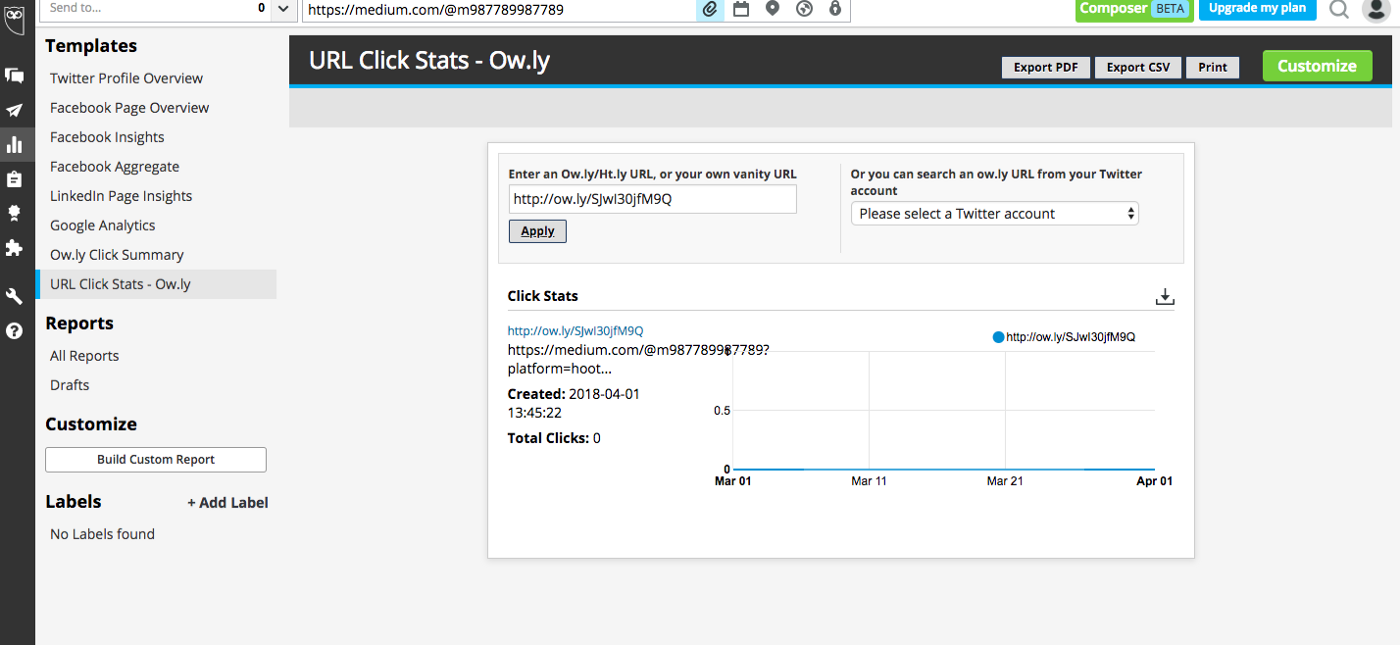Click the Mar 21 axis label

tap(1004, 481)
